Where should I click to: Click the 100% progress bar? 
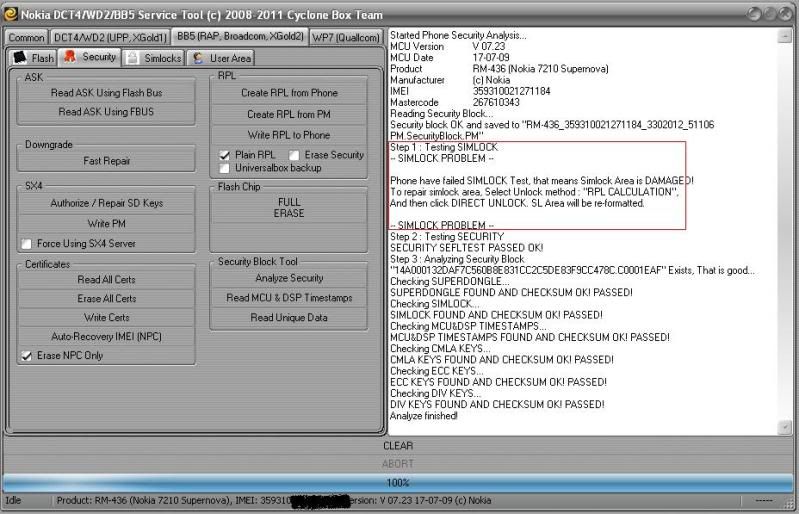(398, 482)
